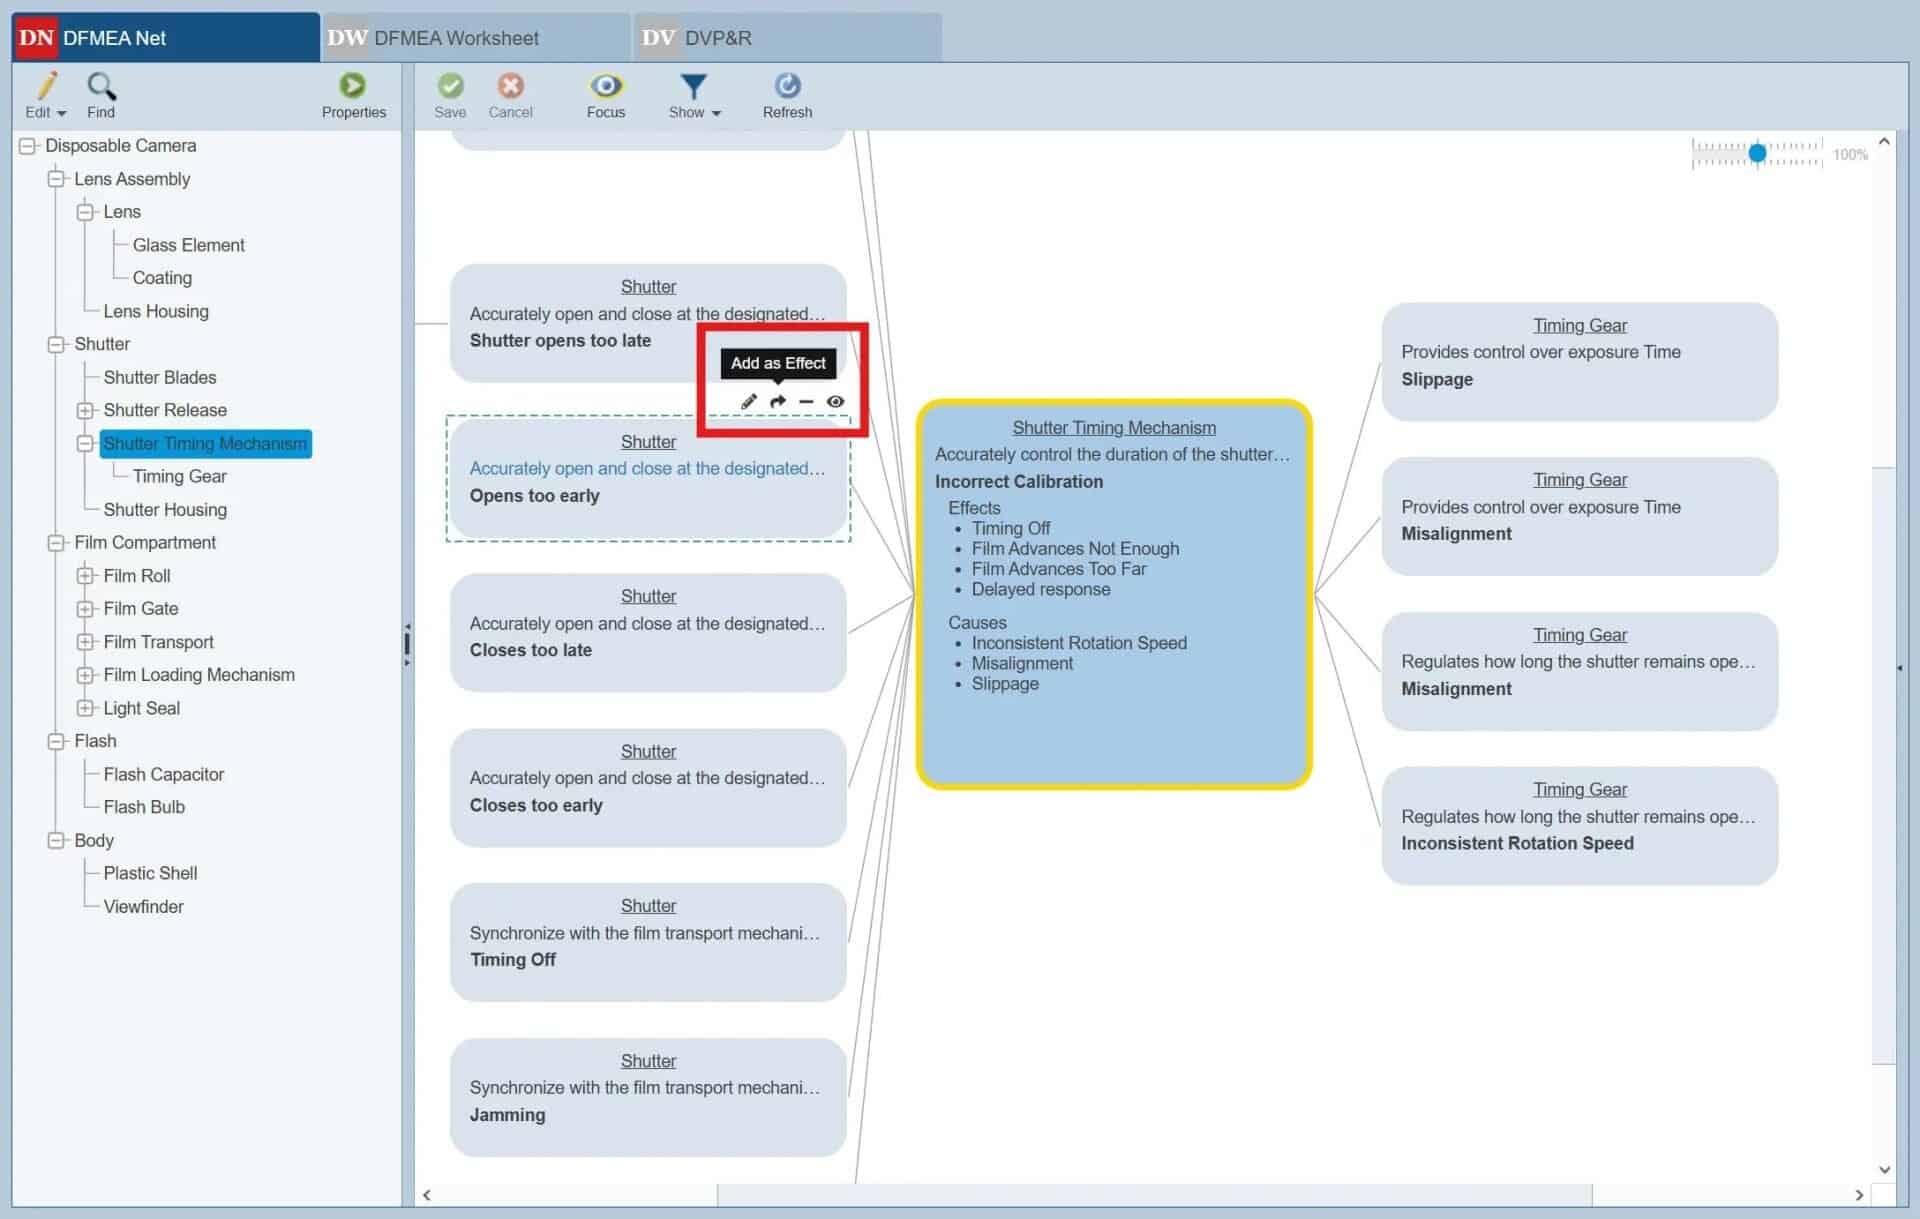Click the minus remove icon on the node
This screenshot has height=1219, width=1920.
tap(806, 401)
